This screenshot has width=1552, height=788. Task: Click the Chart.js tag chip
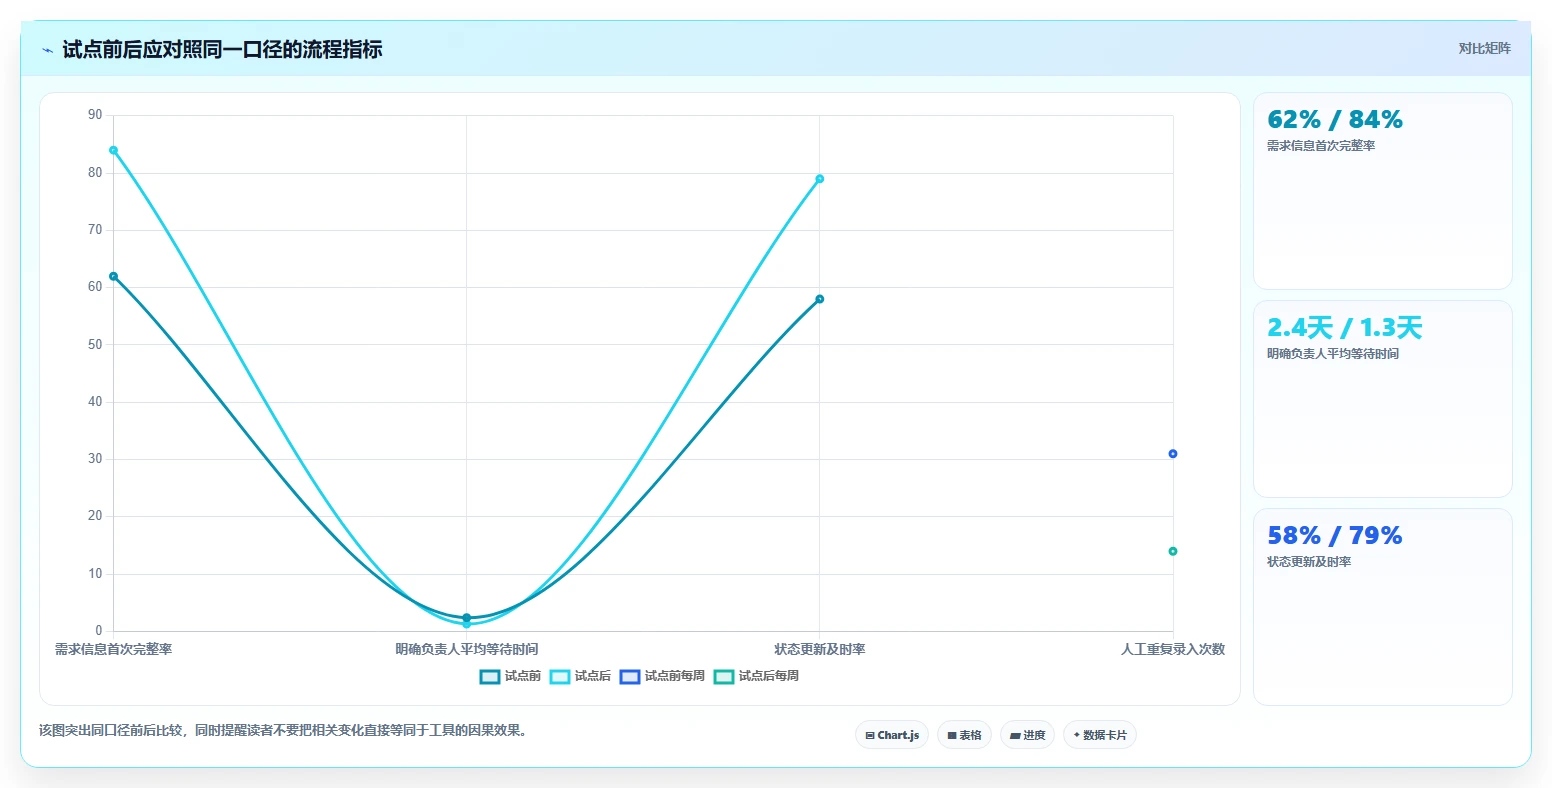[x=892, y=735]
